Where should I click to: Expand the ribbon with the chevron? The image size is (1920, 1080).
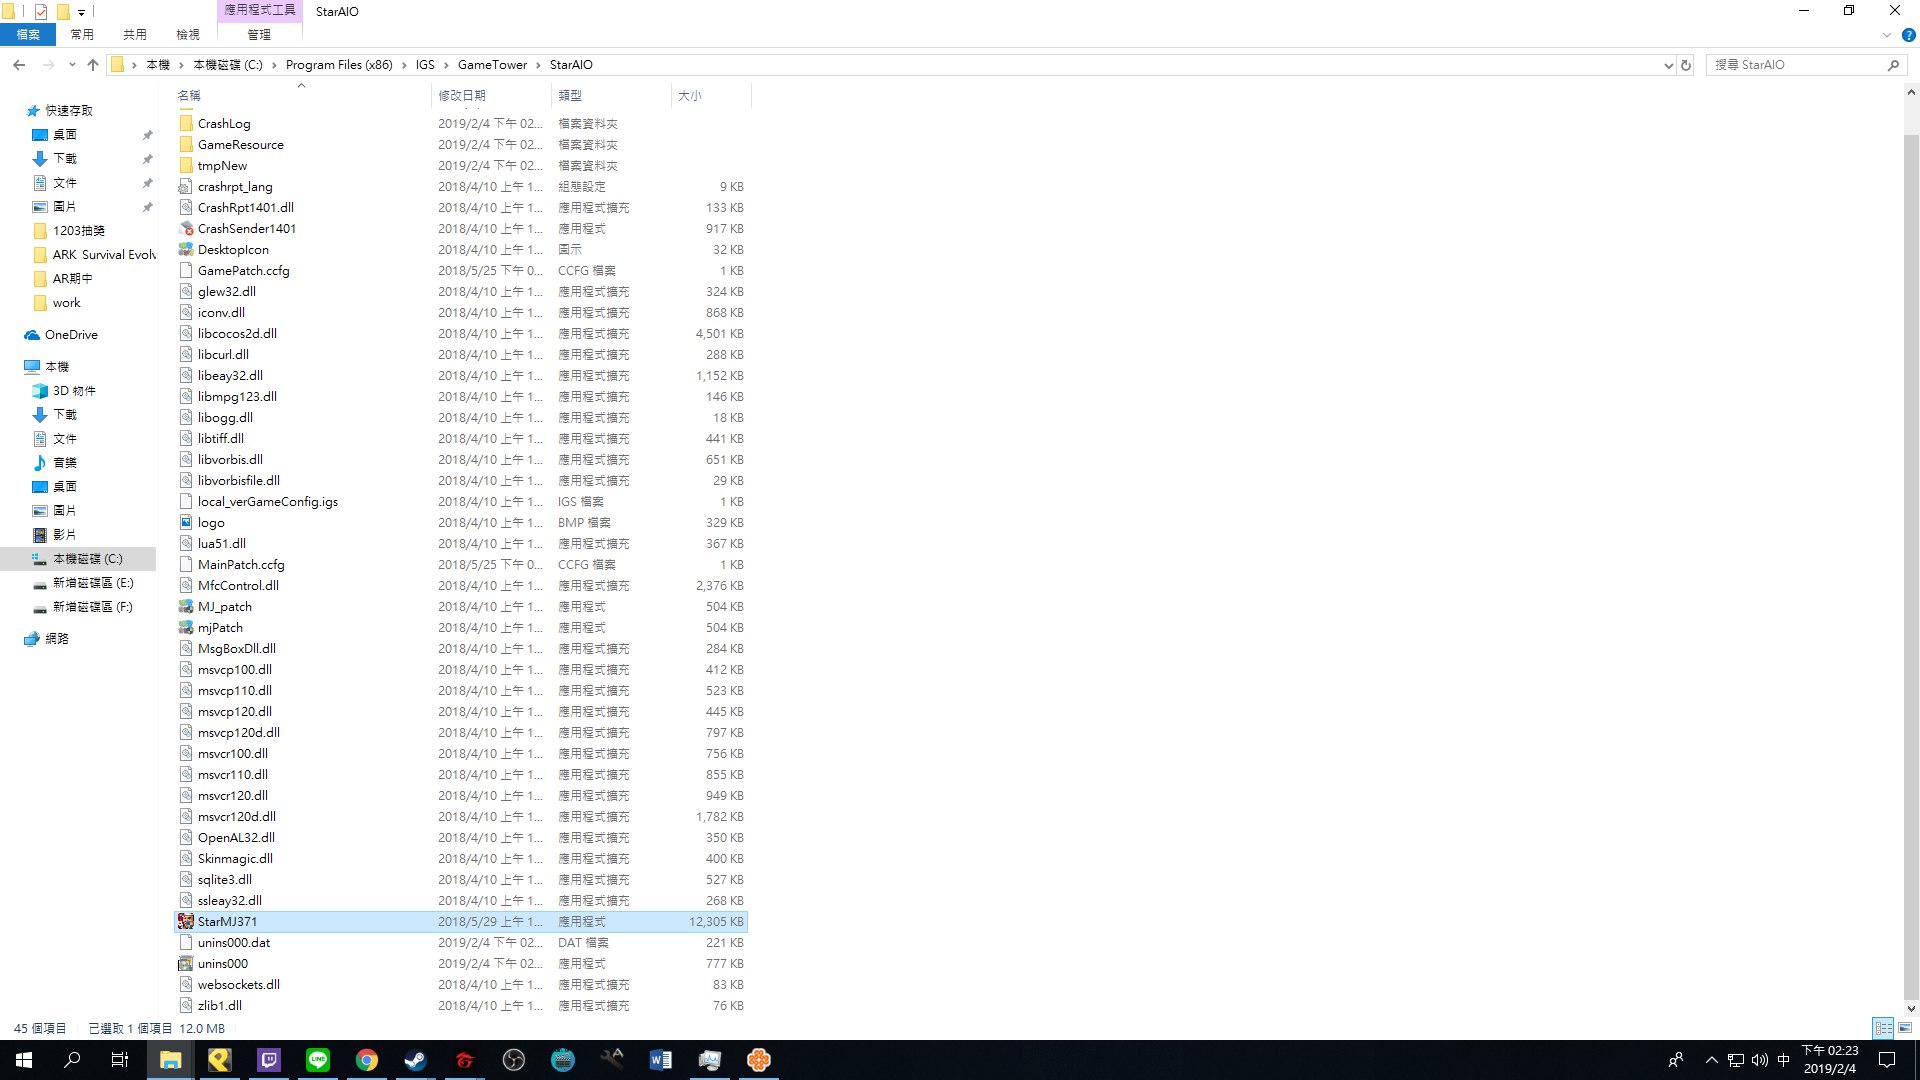pos(1887,35)
